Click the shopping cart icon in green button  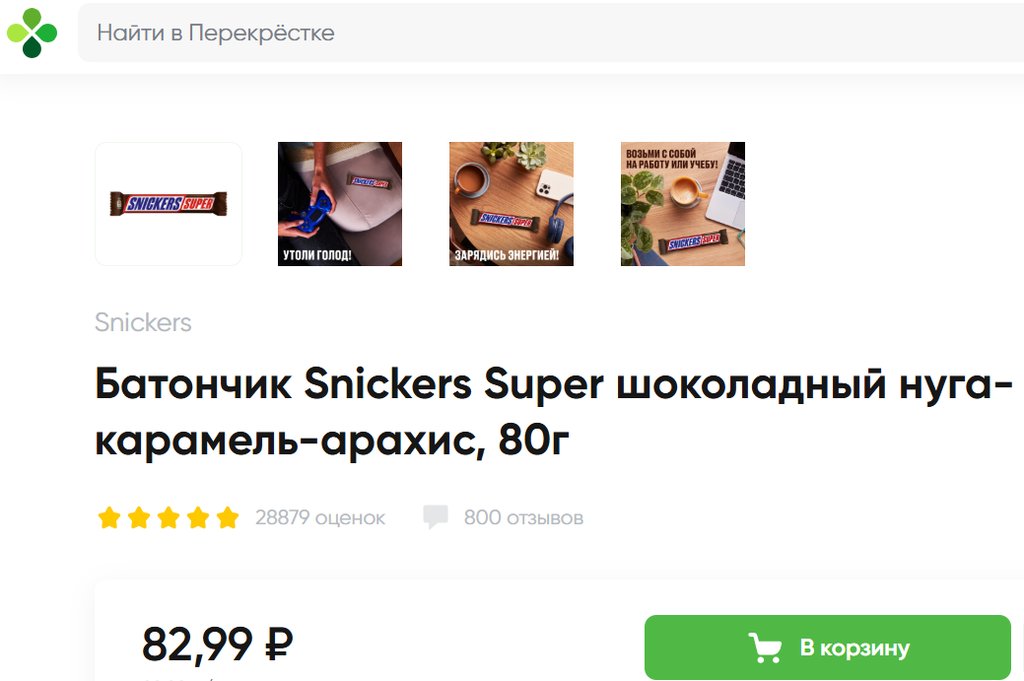tap(765, 648)
